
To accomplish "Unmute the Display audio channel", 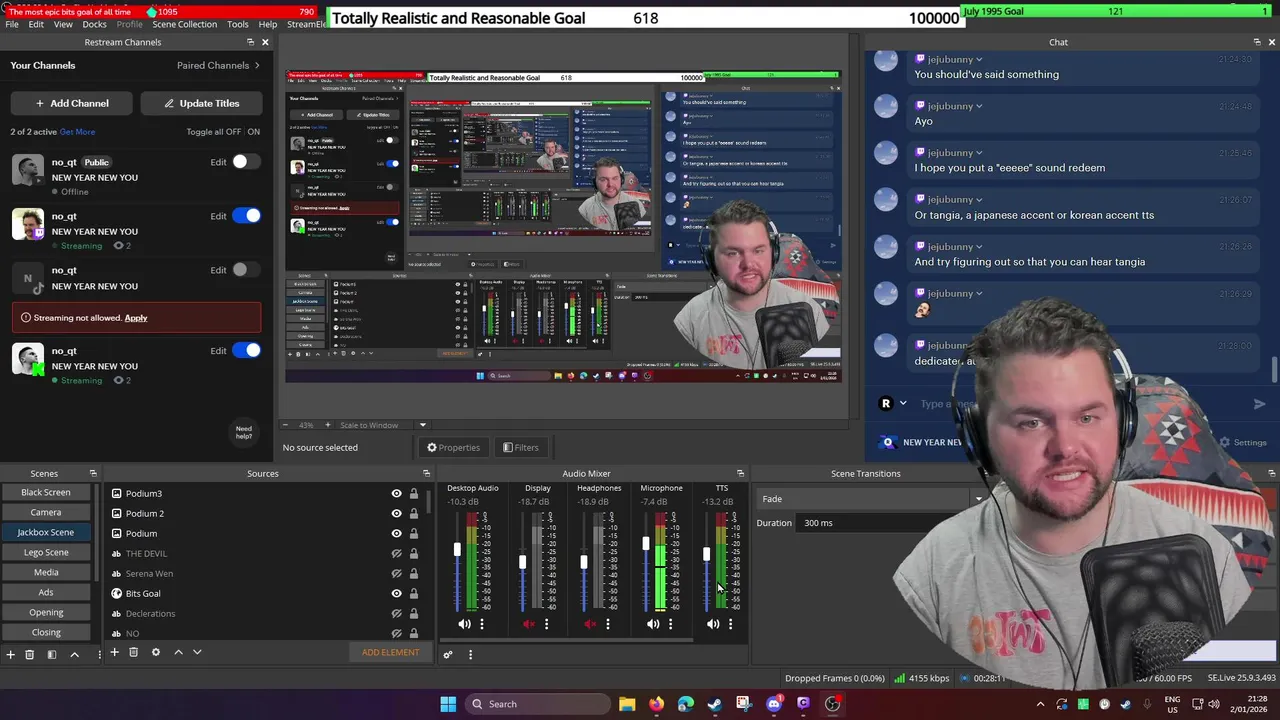I will [x=529, y=624].
